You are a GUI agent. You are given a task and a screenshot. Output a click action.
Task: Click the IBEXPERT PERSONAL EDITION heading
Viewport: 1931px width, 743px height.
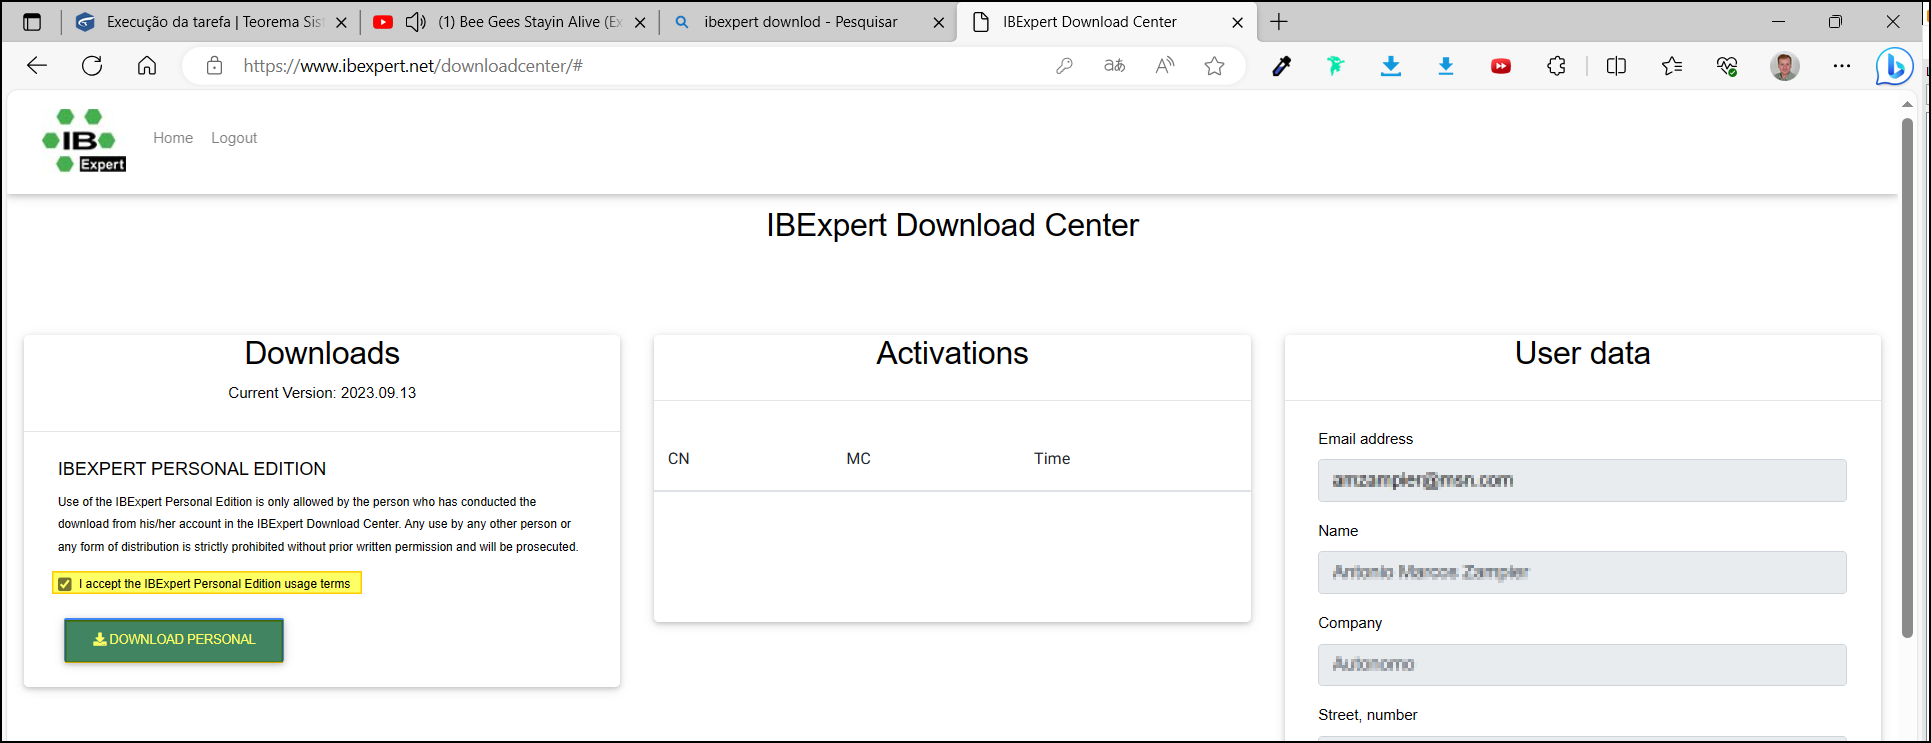click(192, 469)
